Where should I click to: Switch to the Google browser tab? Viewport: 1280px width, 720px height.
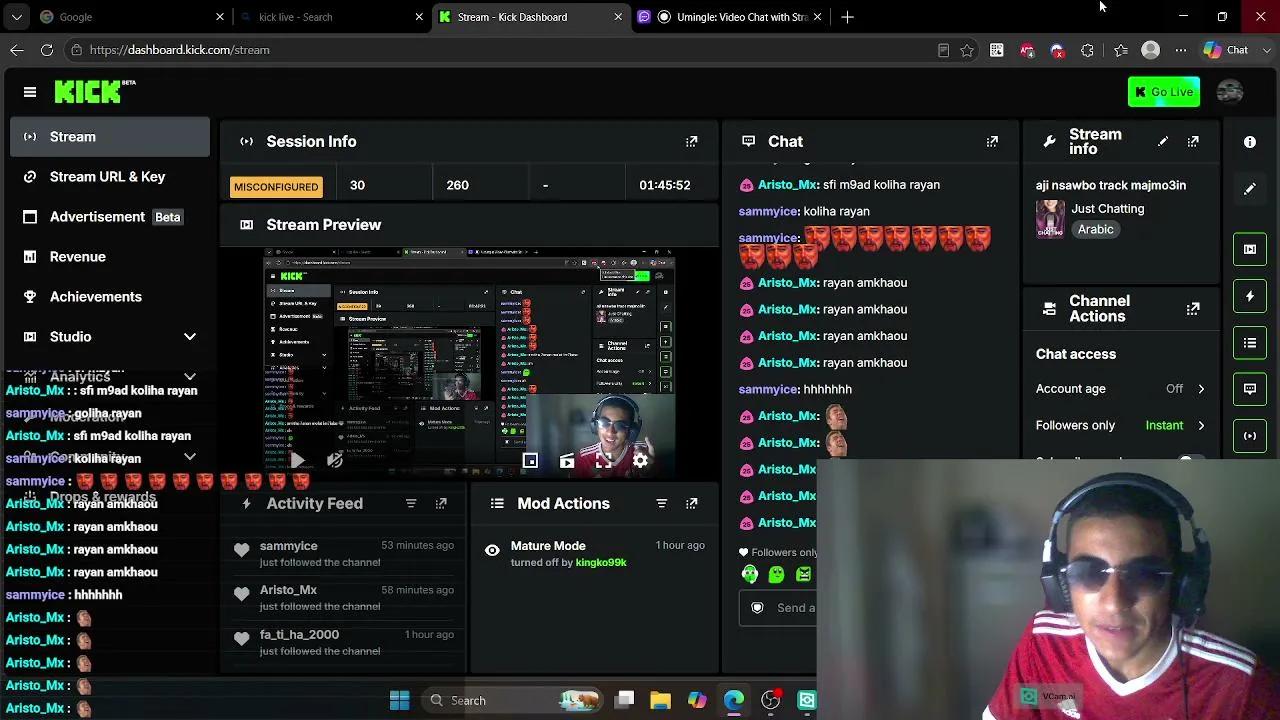tap(130, 17)
